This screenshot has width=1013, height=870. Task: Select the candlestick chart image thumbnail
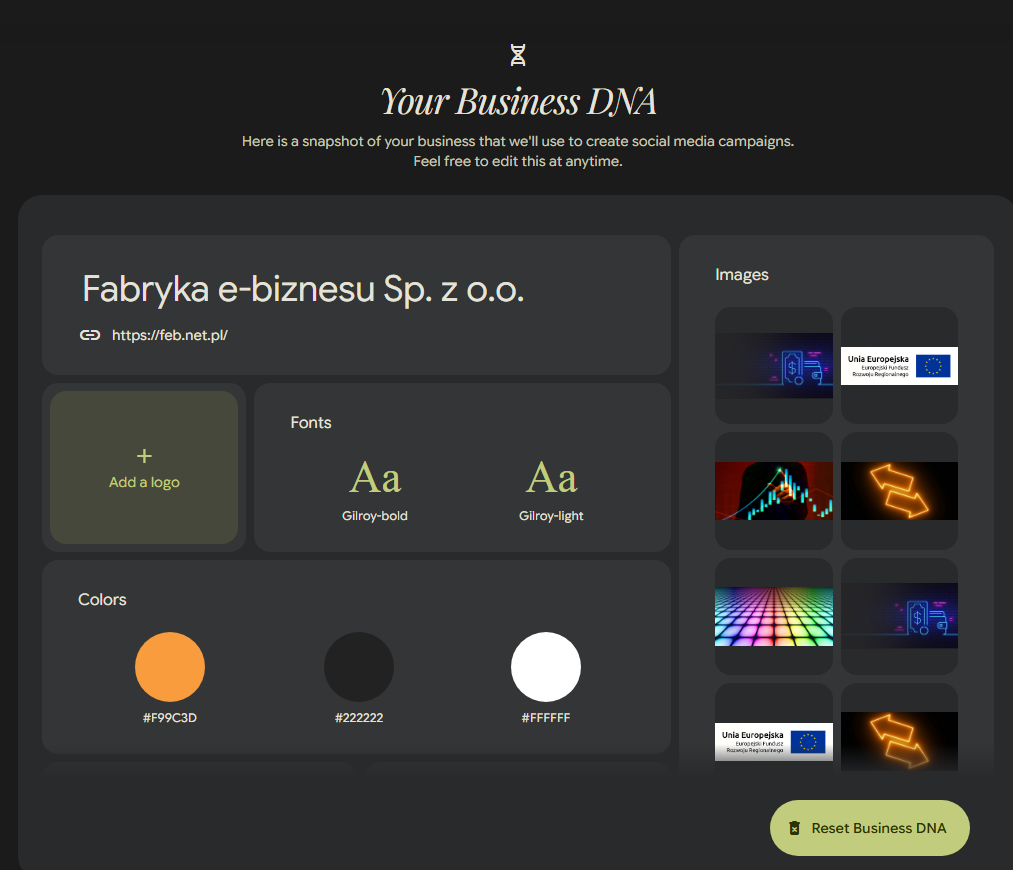[774, 491]
